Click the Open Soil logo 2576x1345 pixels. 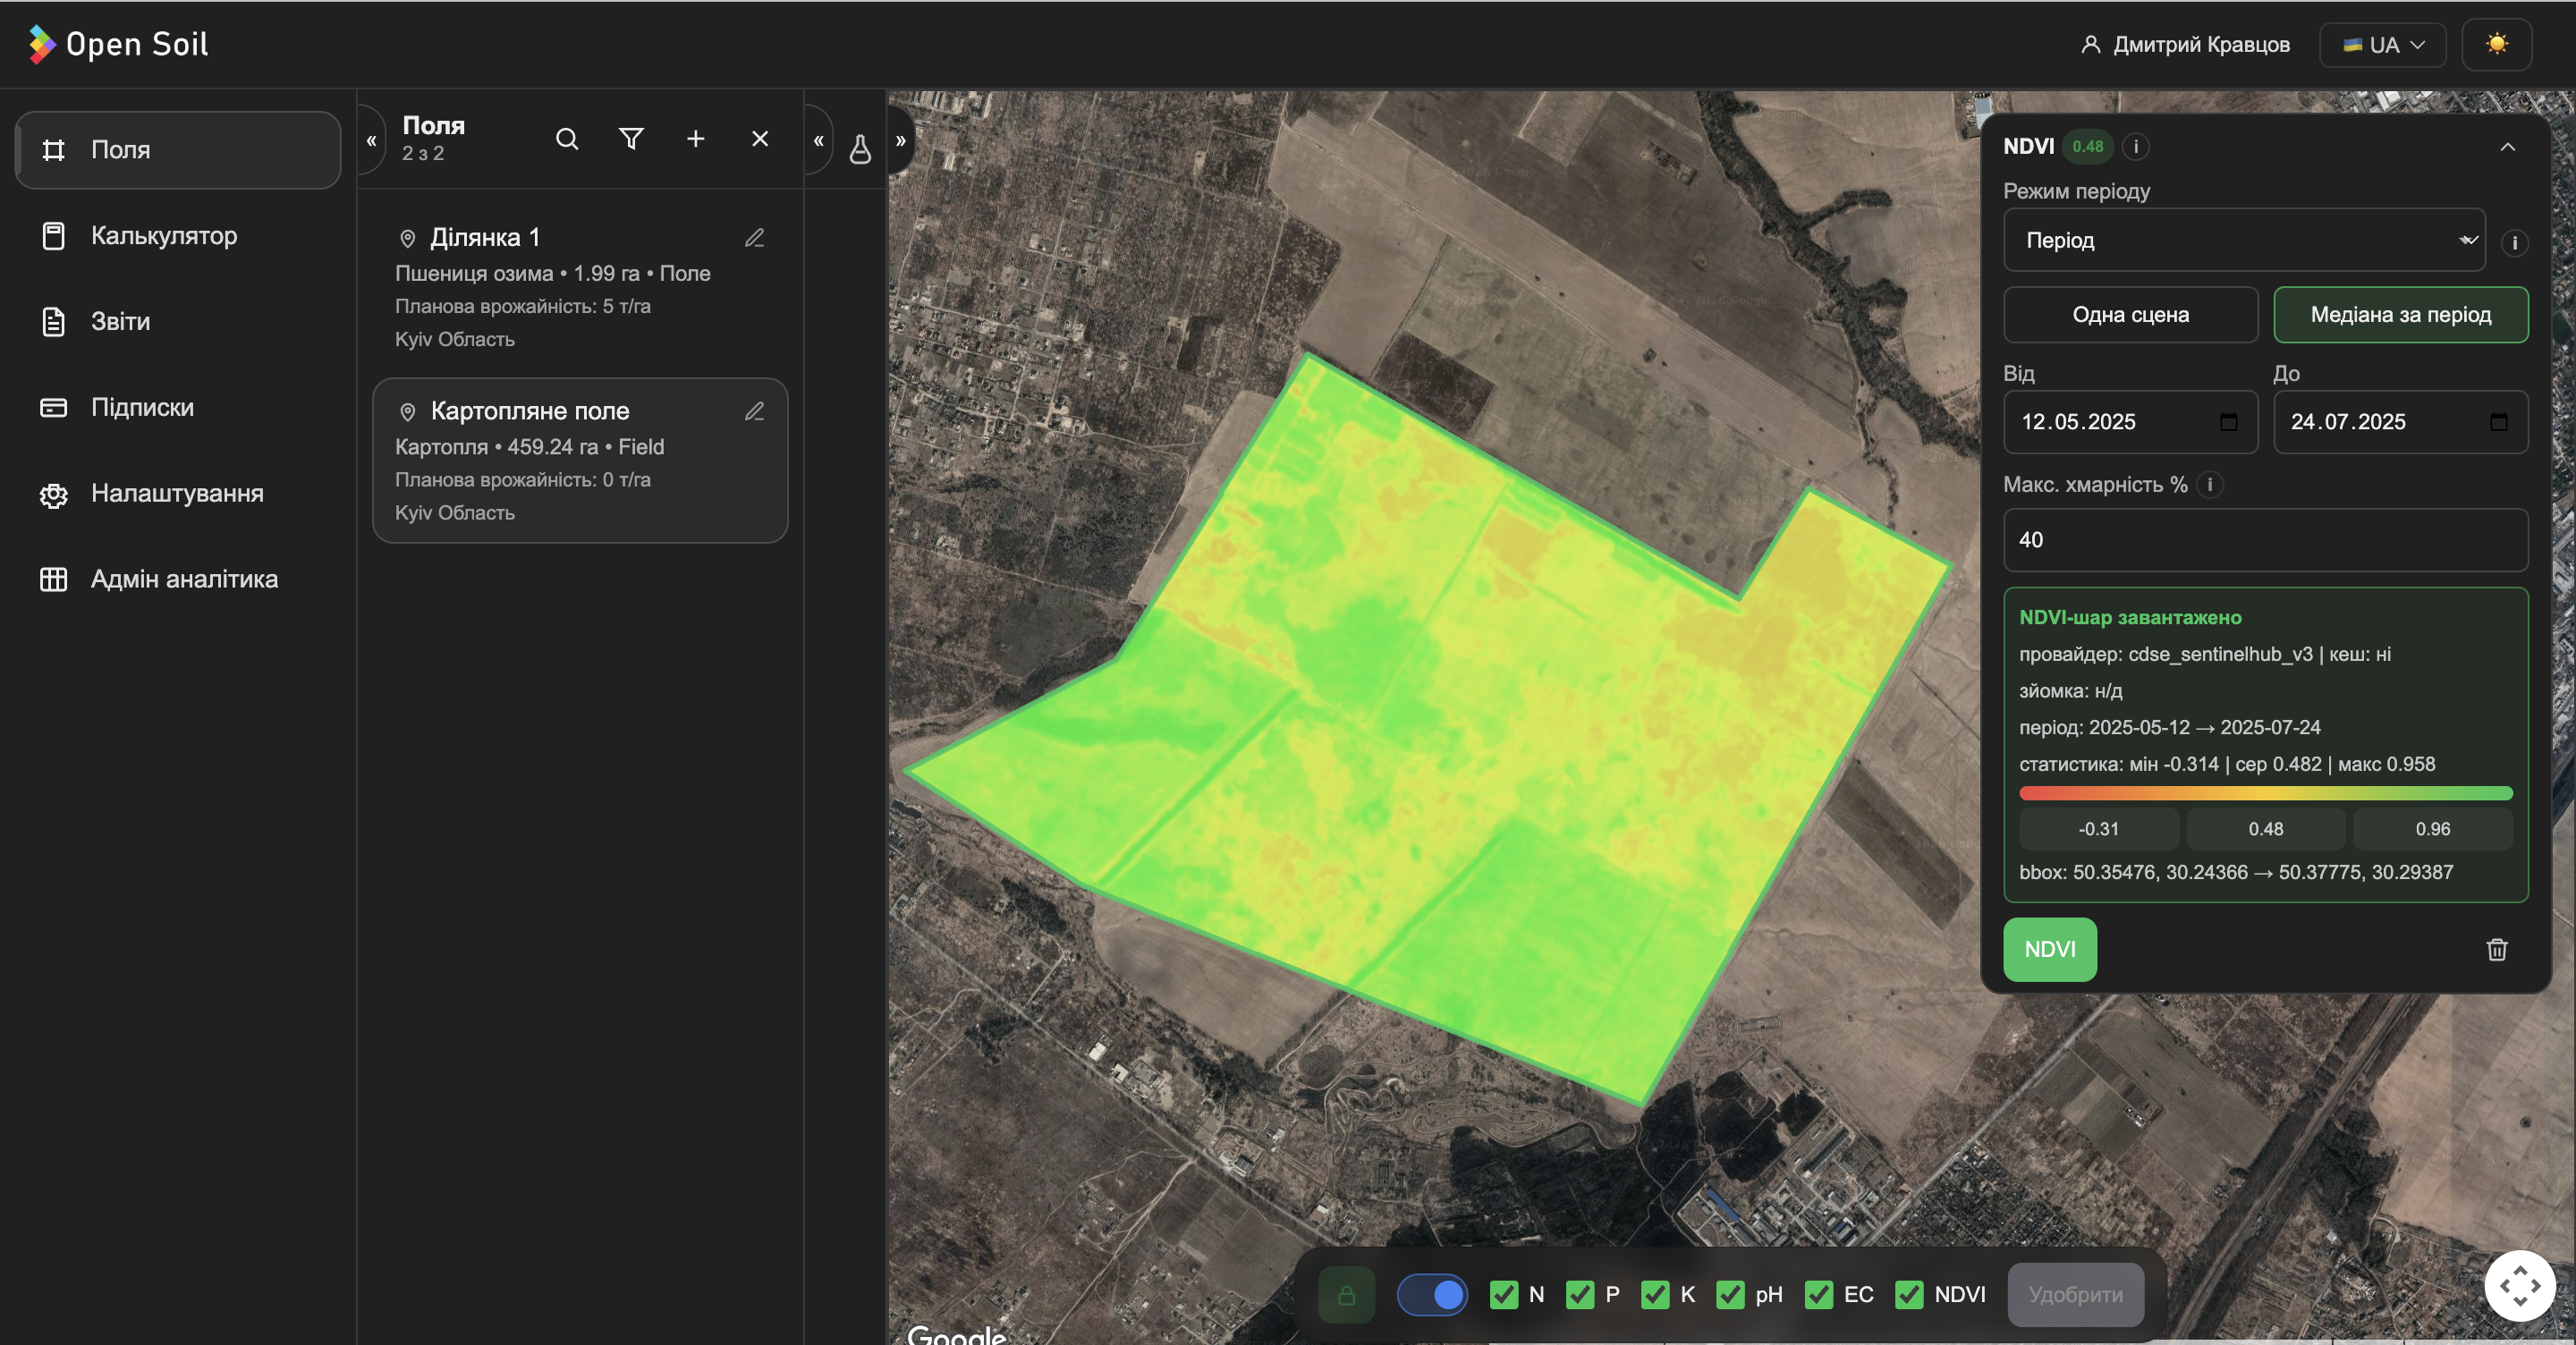(x=118, y=44)
